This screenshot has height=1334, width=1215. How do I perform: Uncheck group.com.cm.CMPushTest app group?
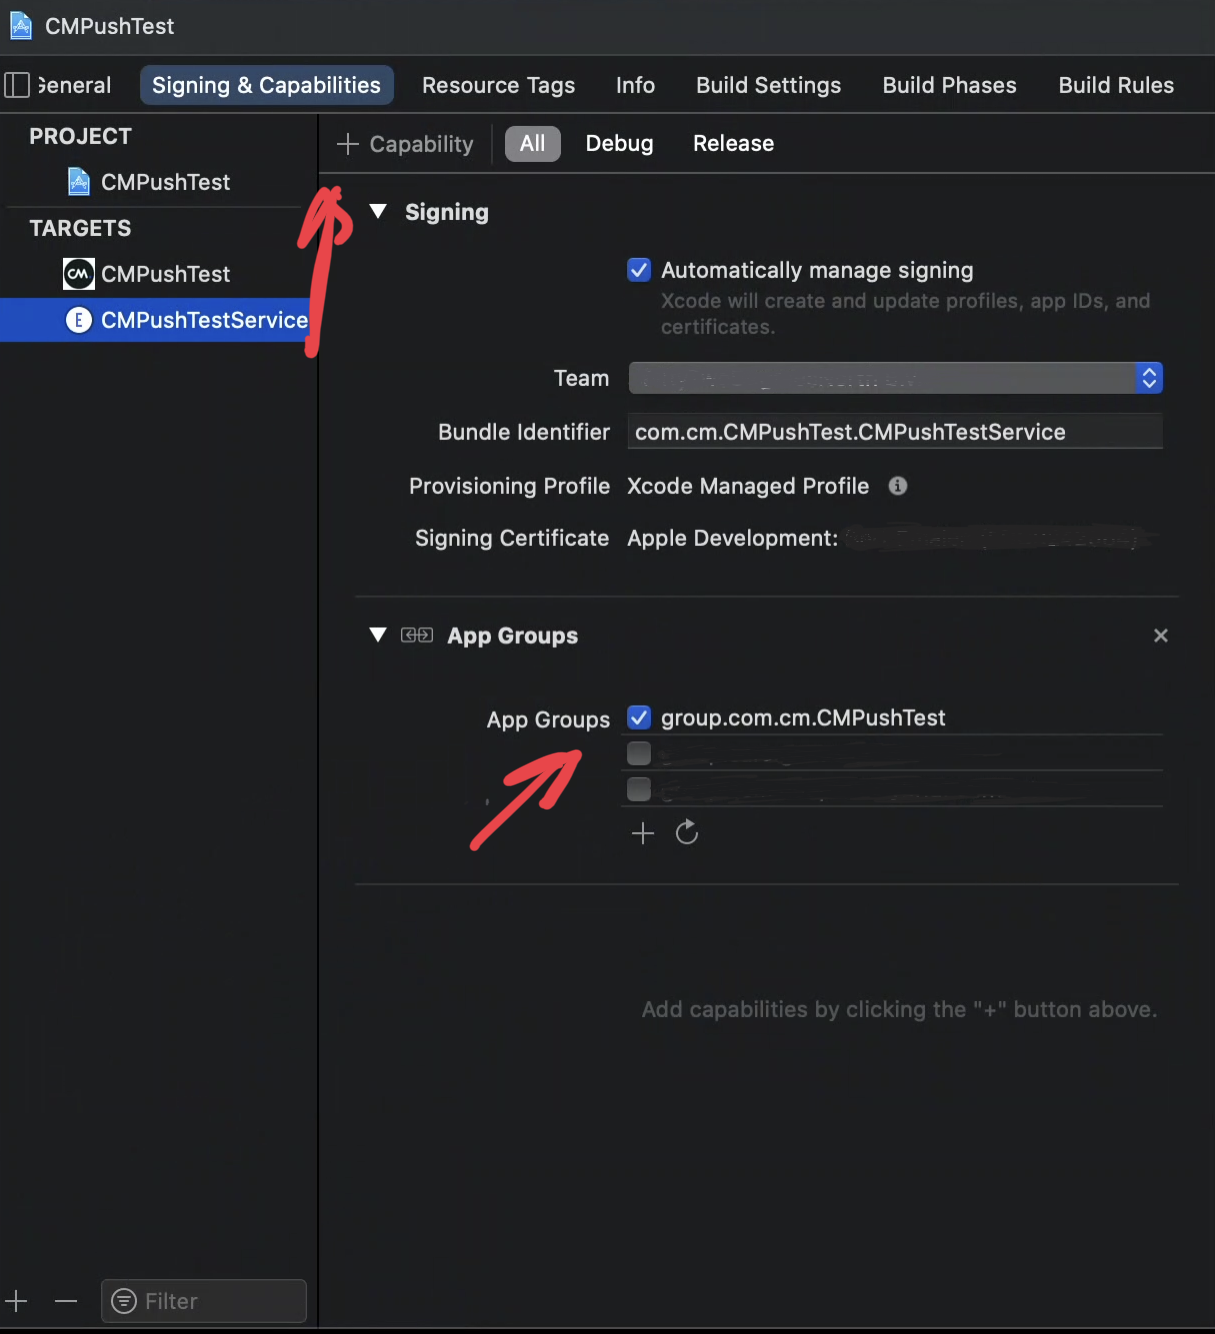click(639, 718)
